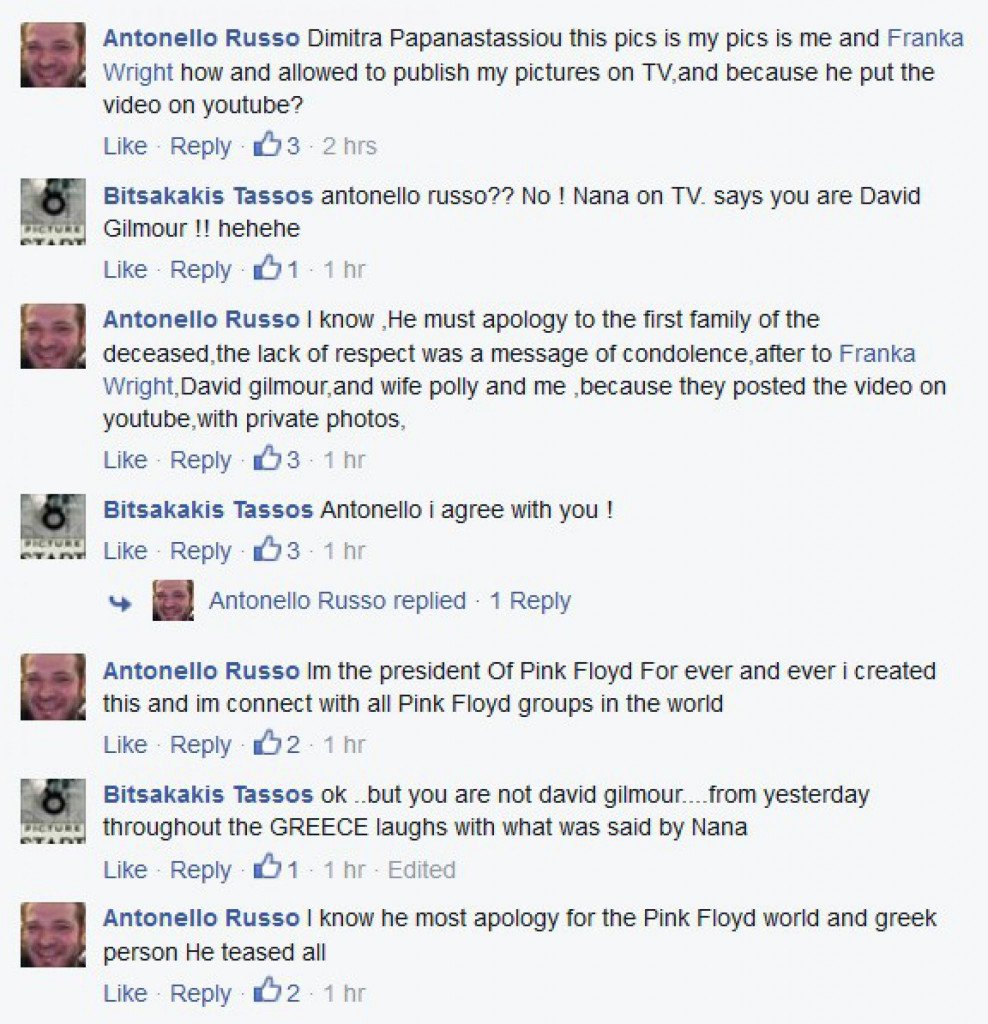The height and width of the screenshot is (1024, 988).
Task: Click the thumbs-up icon showing 3 likes on the 2 hrs comment
Action: [267, 144]
